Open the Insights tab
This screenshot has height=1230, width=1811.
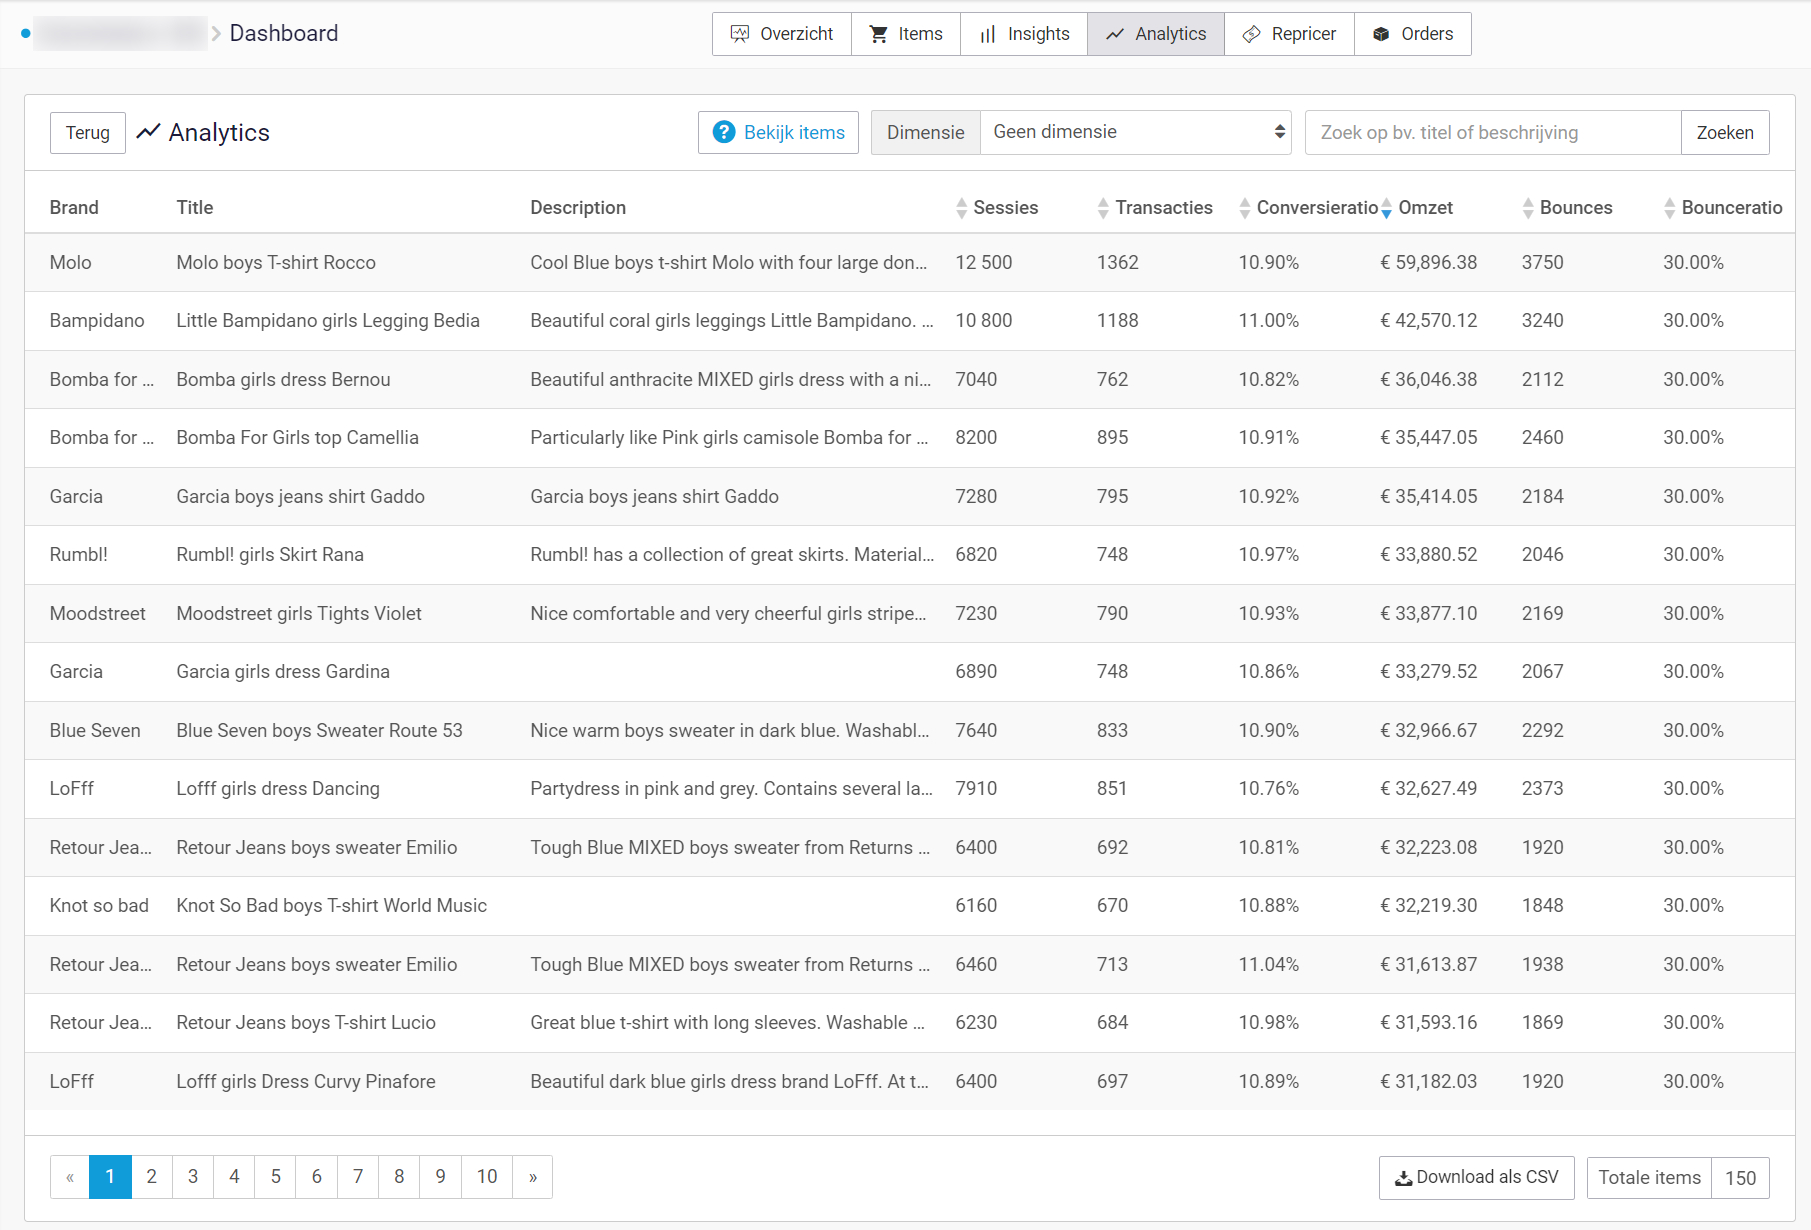tap(1024, 34)
